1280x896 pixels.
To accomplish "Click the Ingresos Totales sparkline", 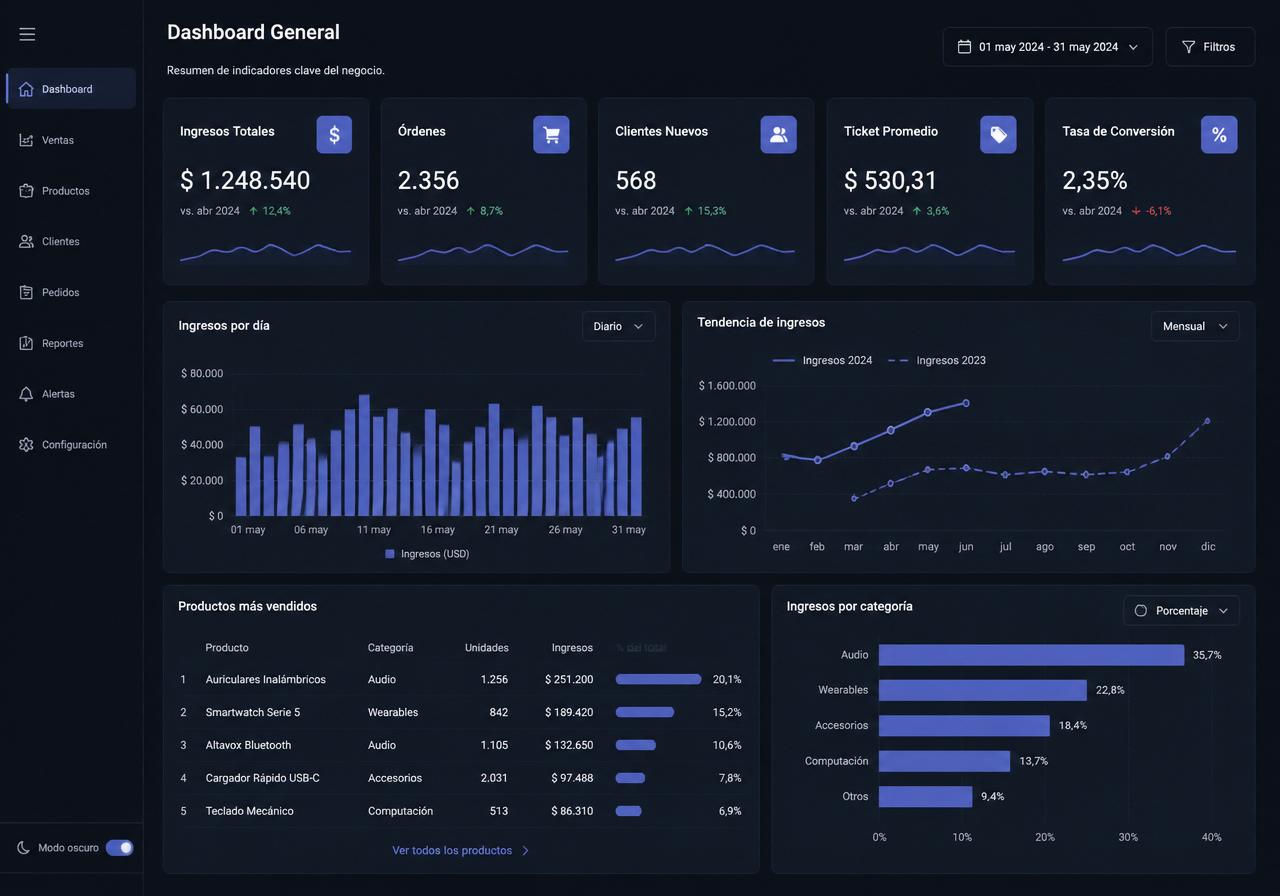I will point(265,253).
